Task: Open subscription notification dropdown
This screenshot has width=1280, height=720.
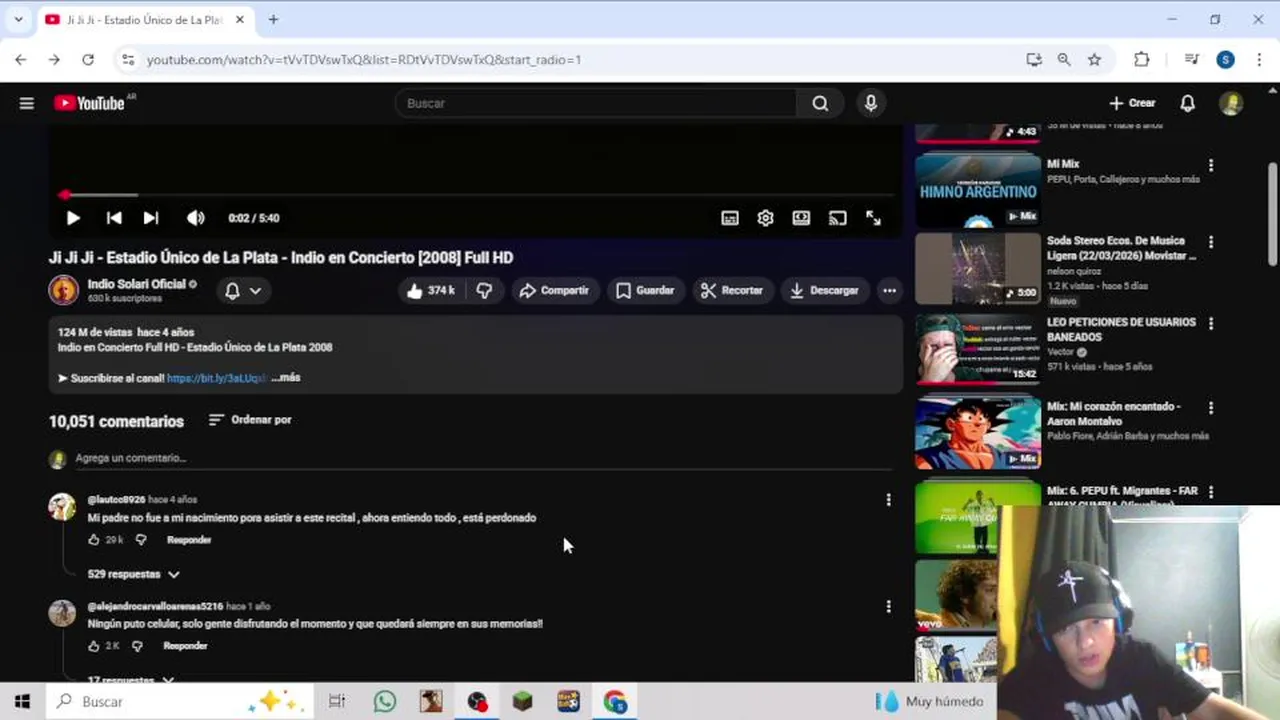Action: (x=243, y=291)
